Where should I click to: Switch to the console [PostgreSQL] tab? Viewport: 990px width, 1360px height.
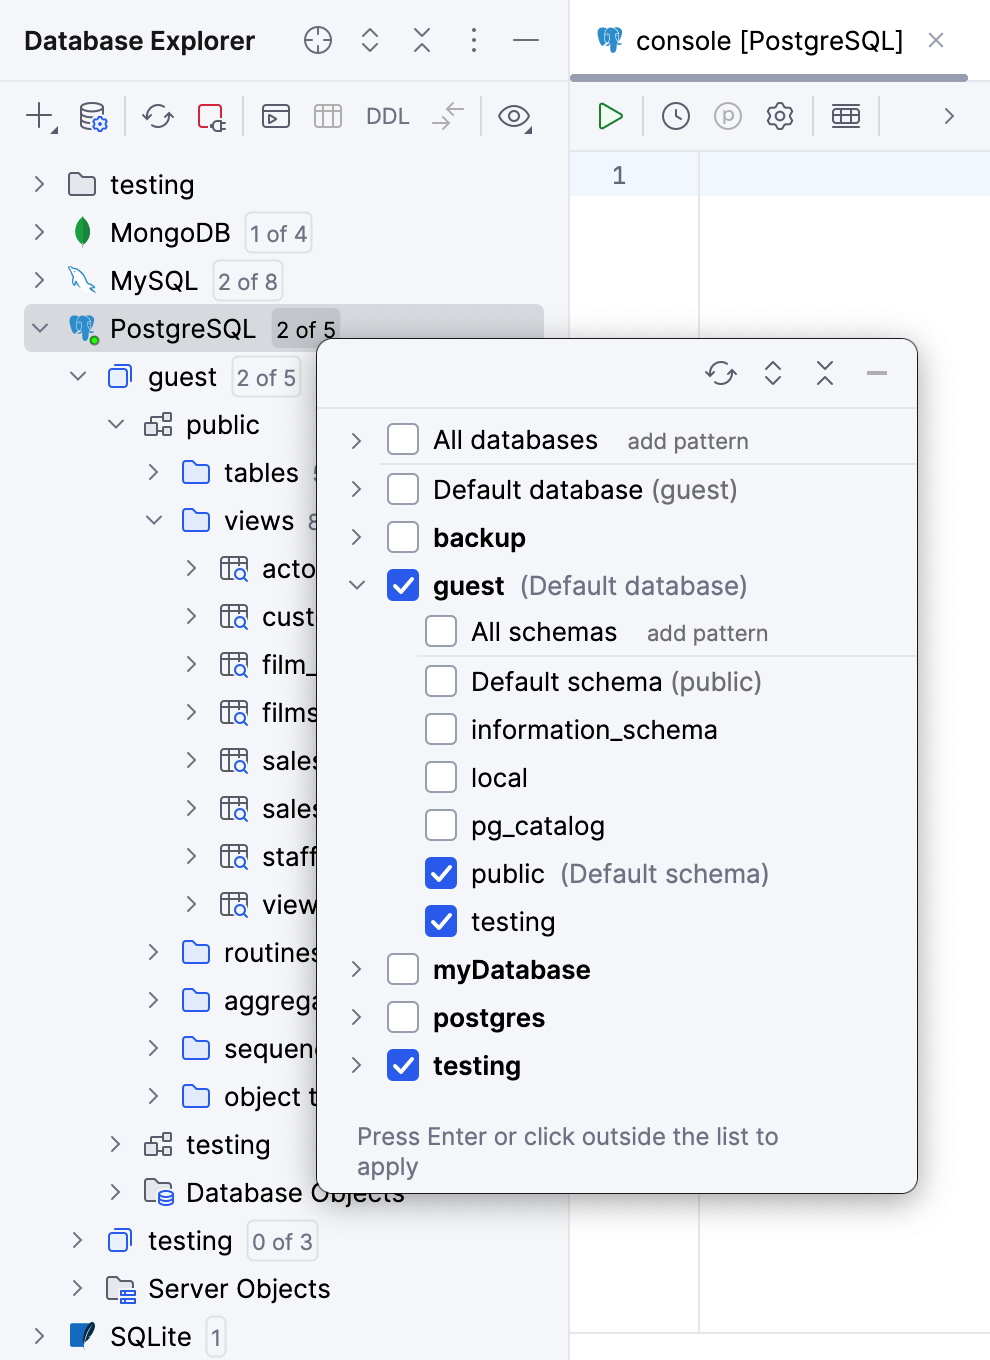767,41
